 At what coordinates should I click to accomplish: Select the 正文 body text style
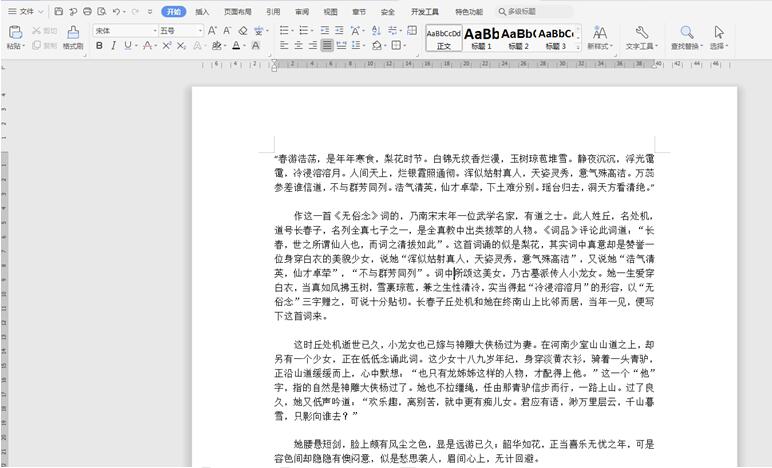tap(443, 37)
